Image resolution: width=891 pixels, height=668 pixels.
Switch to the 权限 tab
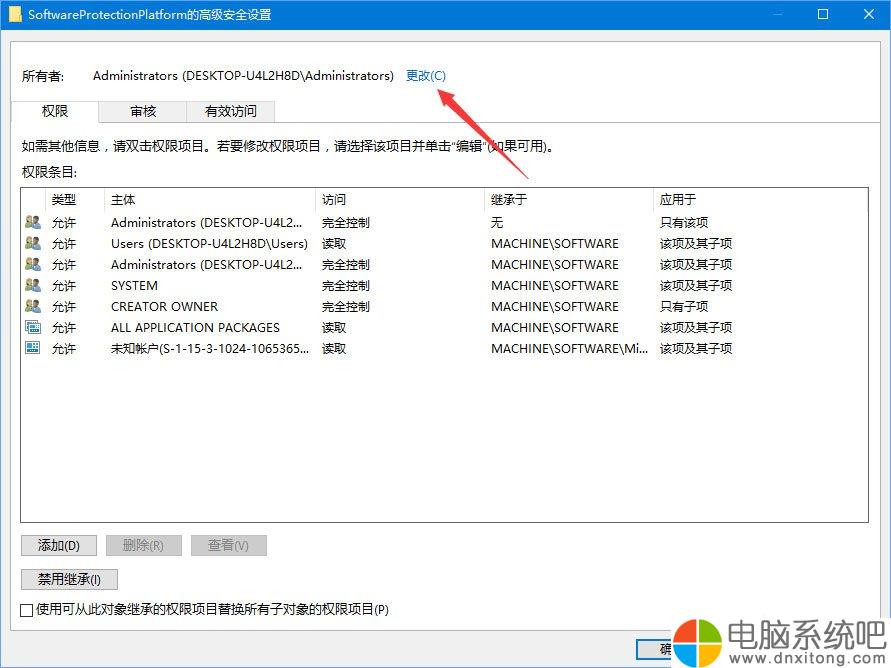[55, 111]
